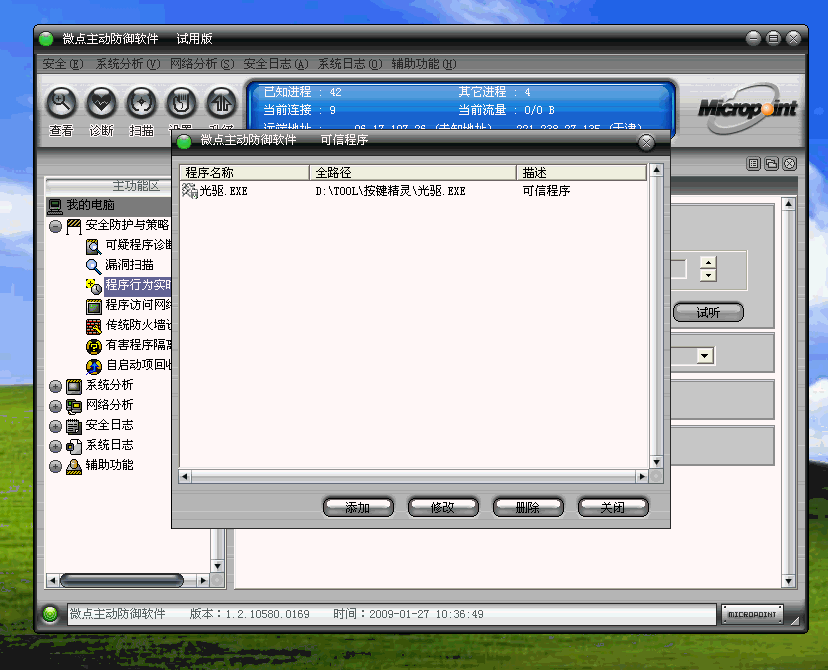Click the 添加 button
828x670 pixels.
(x=358, y=507)
